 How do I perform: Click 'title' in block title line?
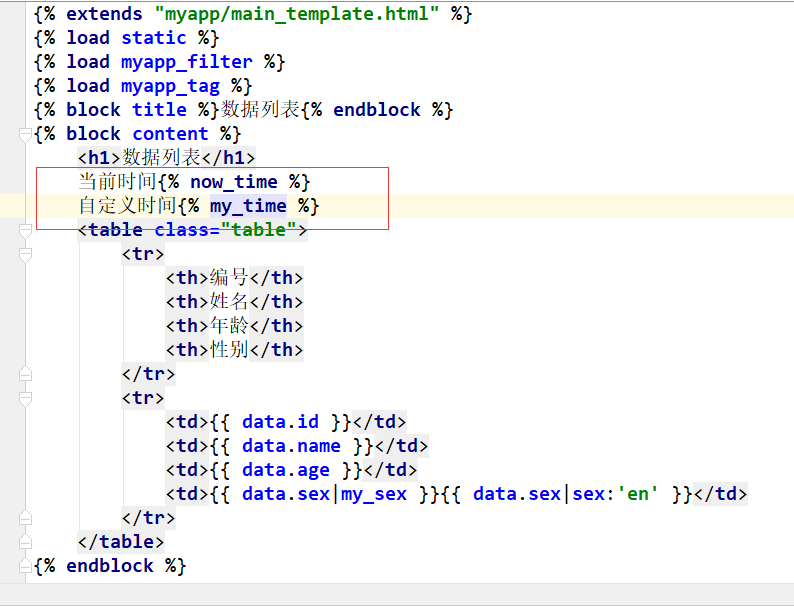click(x=160, y=110)
